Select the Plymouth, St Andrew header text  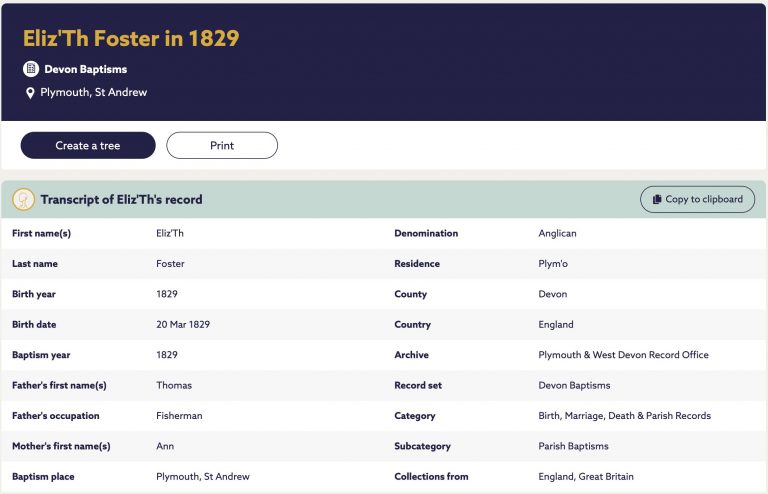click(94, 93)
